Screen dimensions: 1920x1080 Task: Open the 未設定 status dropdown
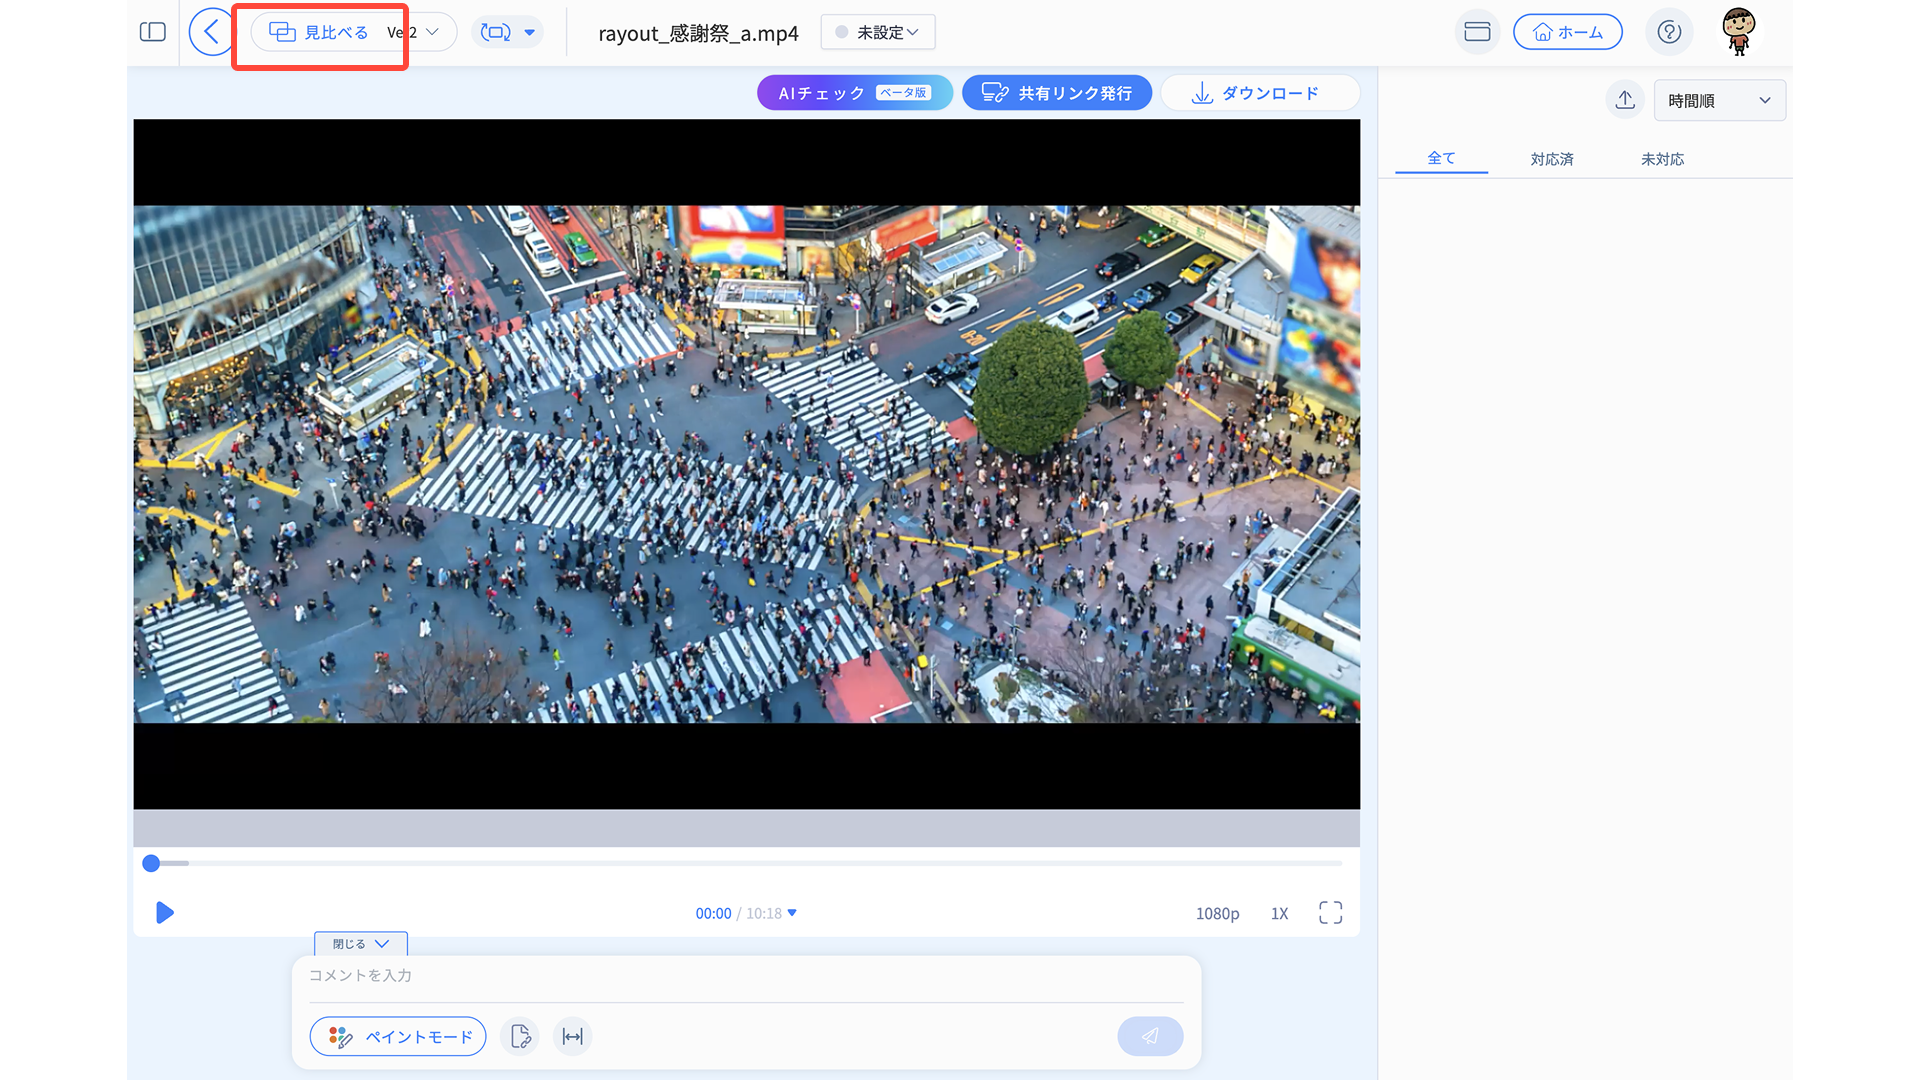[878, 32]
